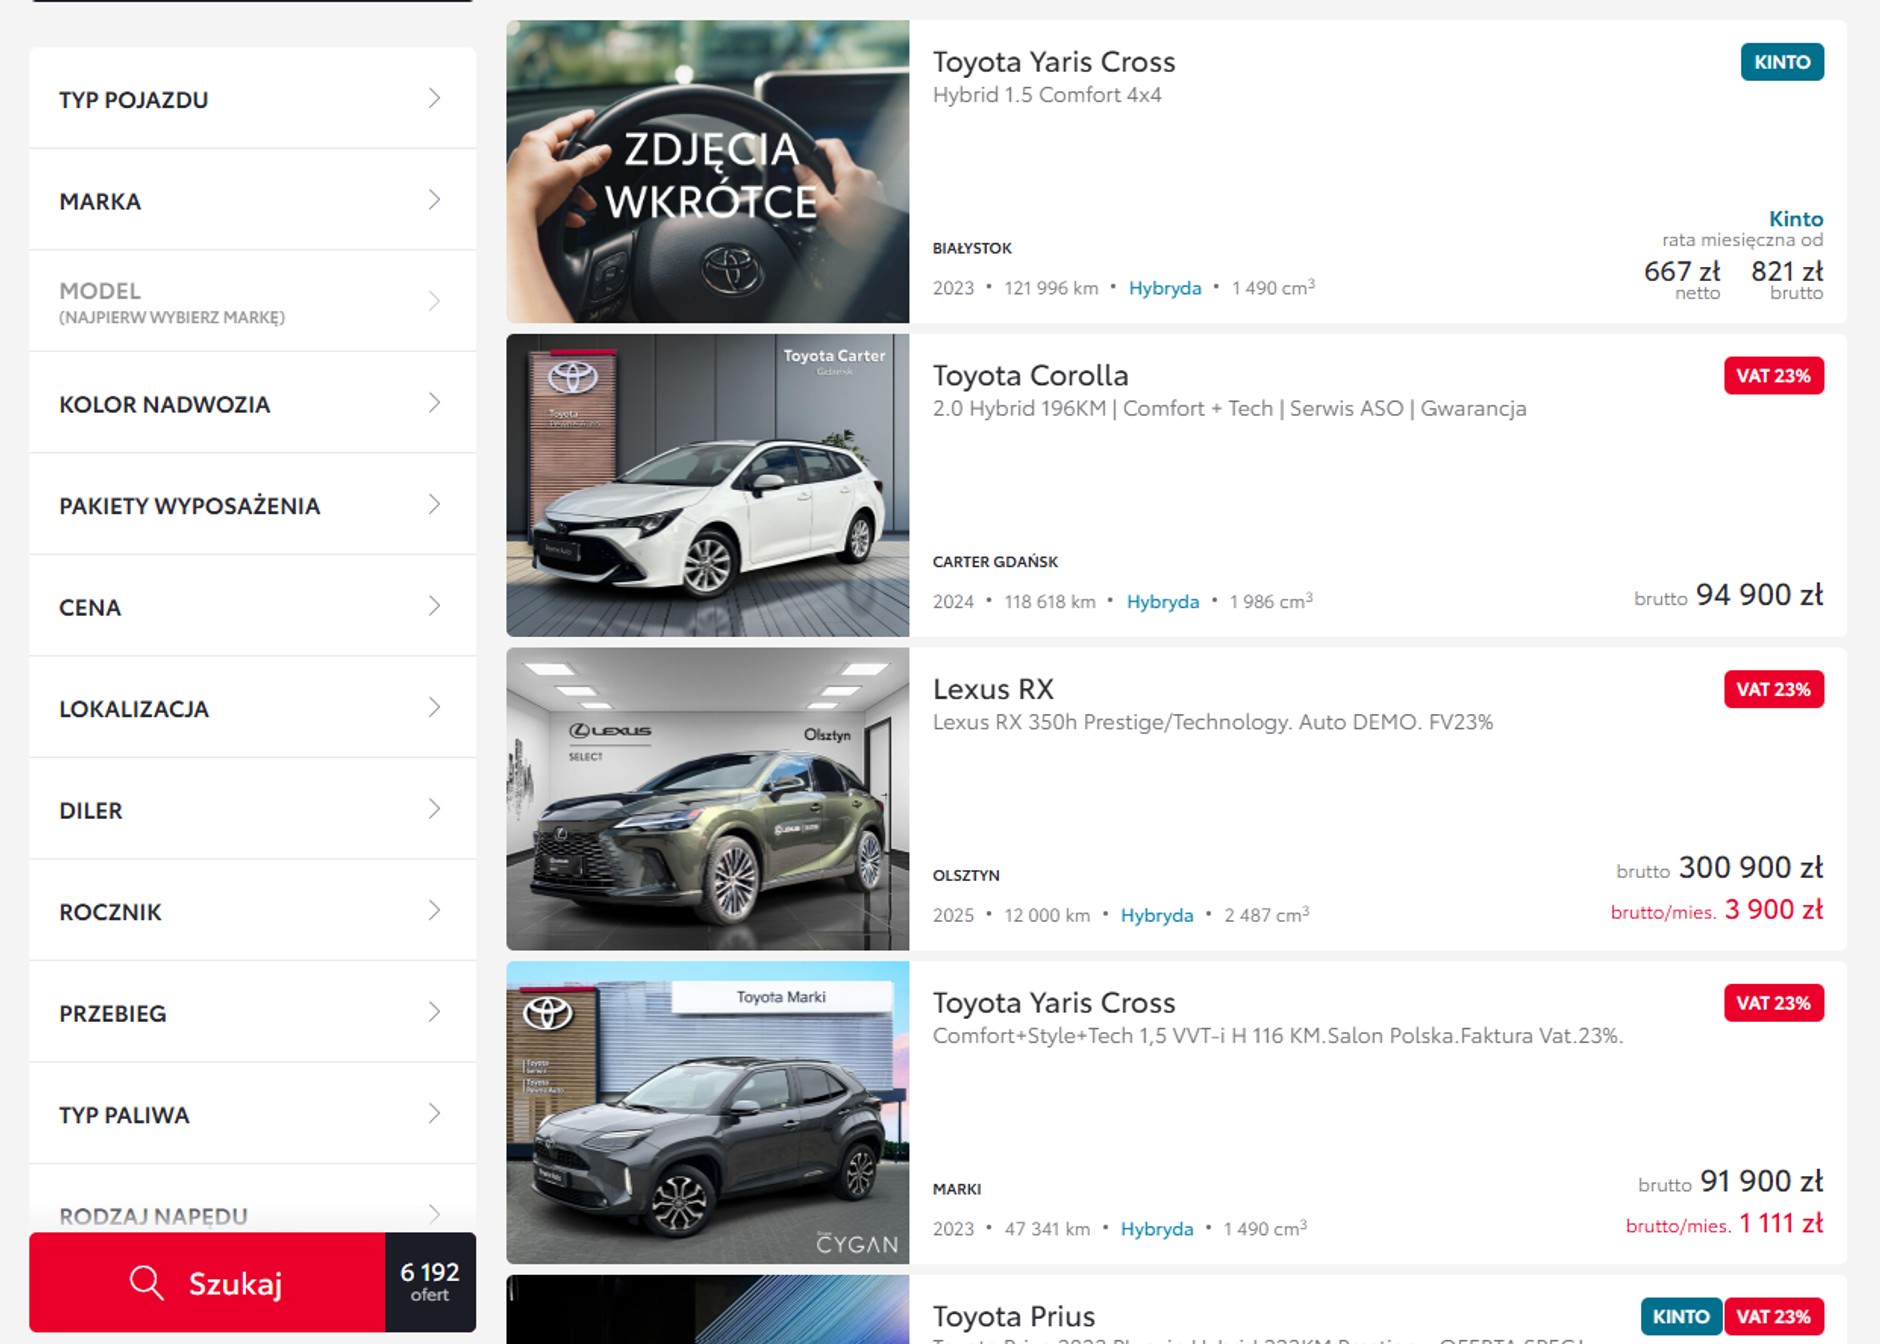Click the green Lexus RX photo
Viewport: 1880px width, 1344px height.
[x=708, y=799]
